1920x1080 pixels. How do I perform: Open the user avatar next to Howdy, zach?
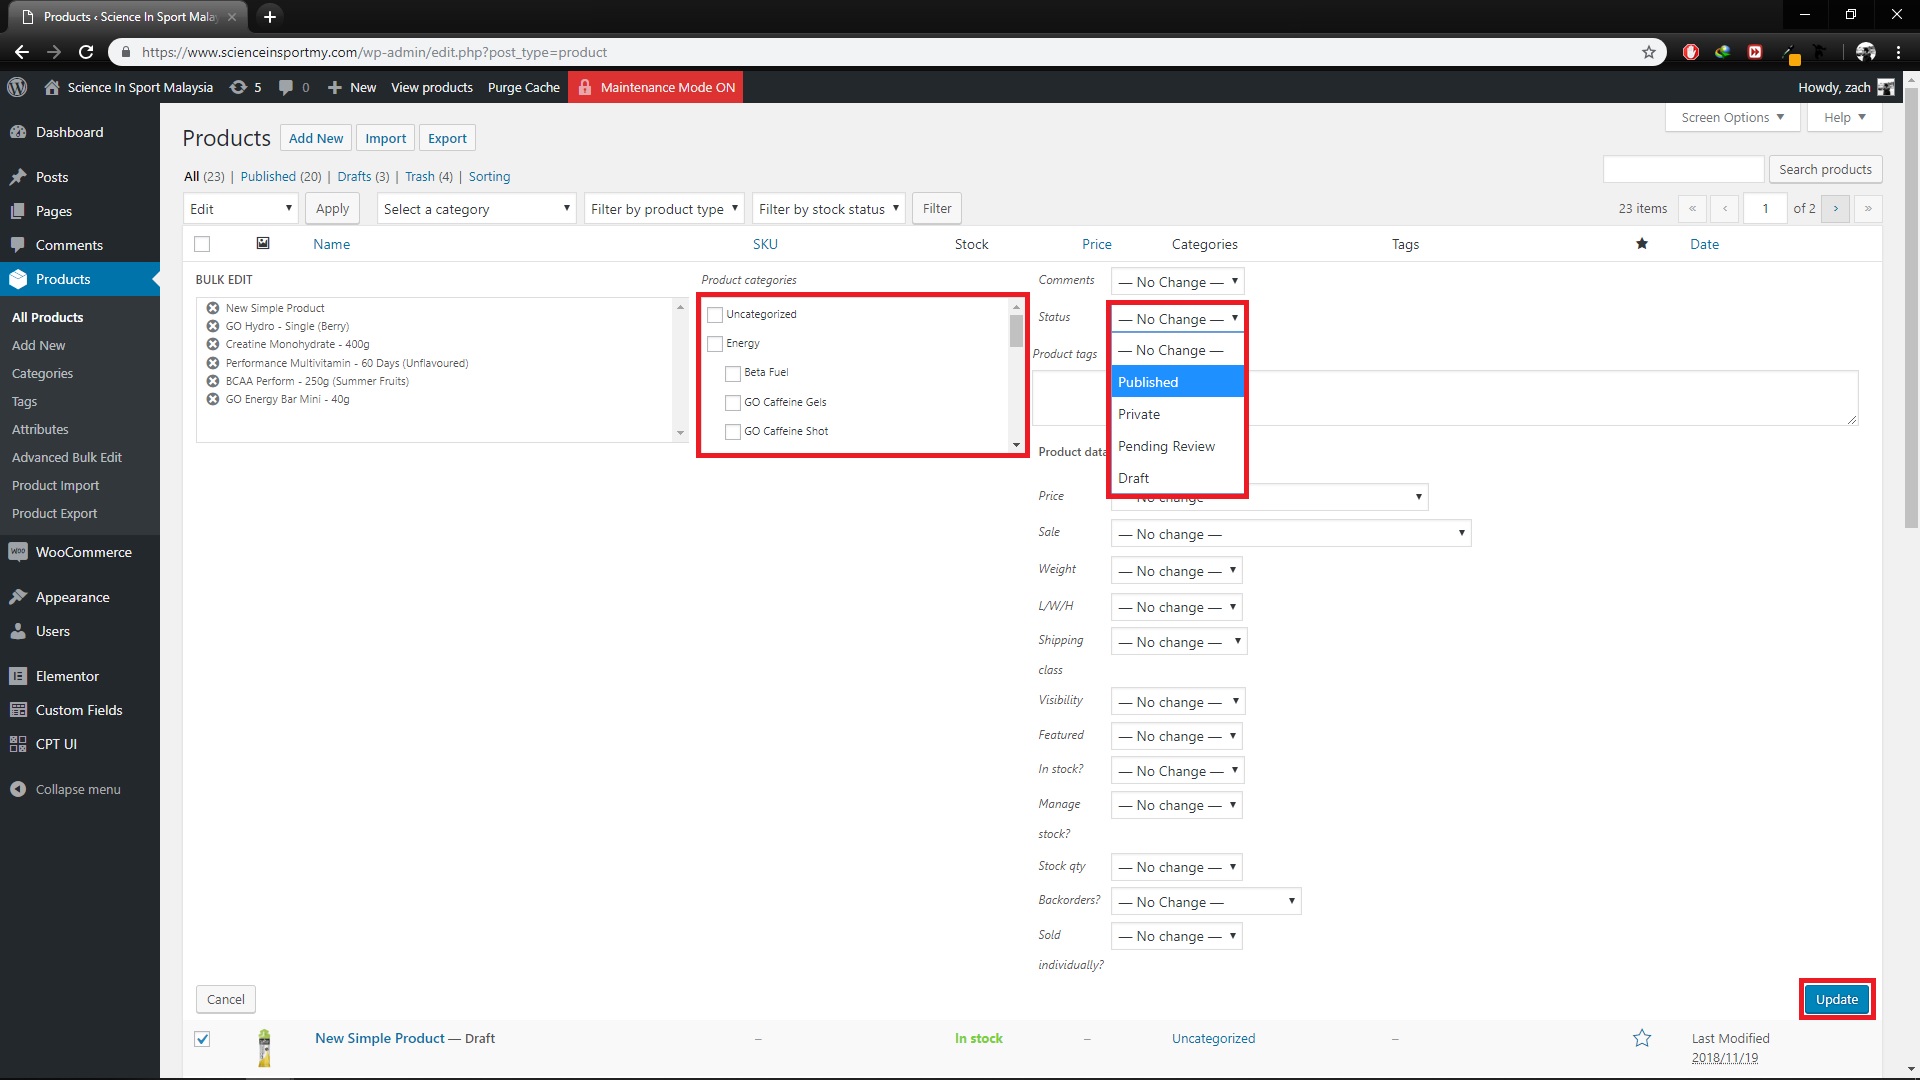pos(1886,87)
